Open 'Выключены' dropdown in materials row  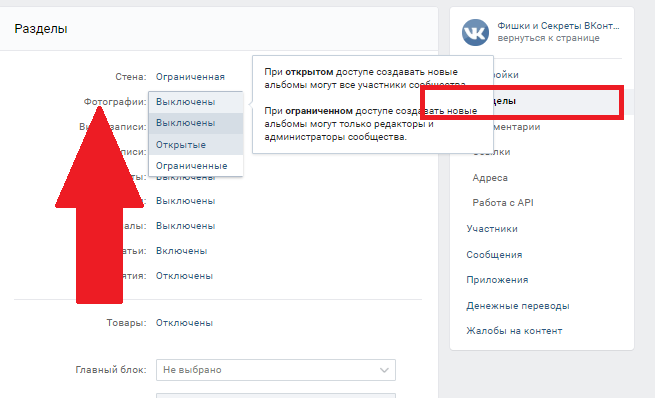[x=185, y=226]
